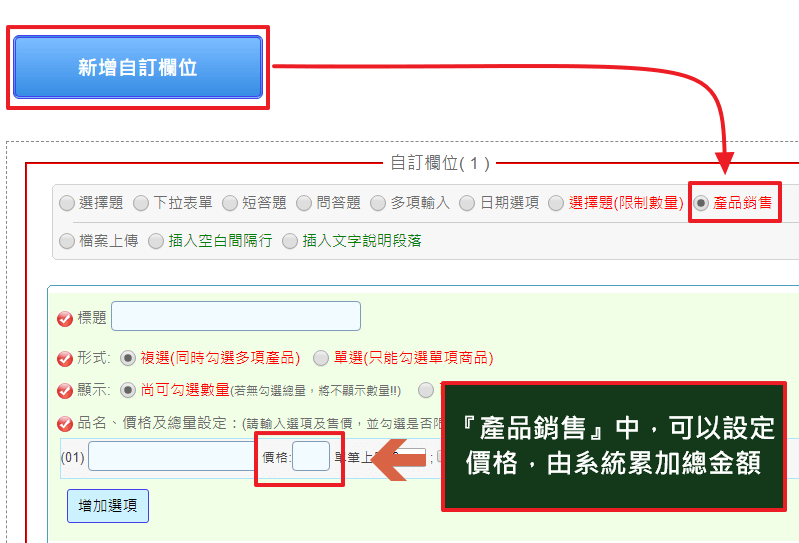Select 複選 multiple-product form option
Viewport: 799px width, 543px height.
[x=127, y=358]
